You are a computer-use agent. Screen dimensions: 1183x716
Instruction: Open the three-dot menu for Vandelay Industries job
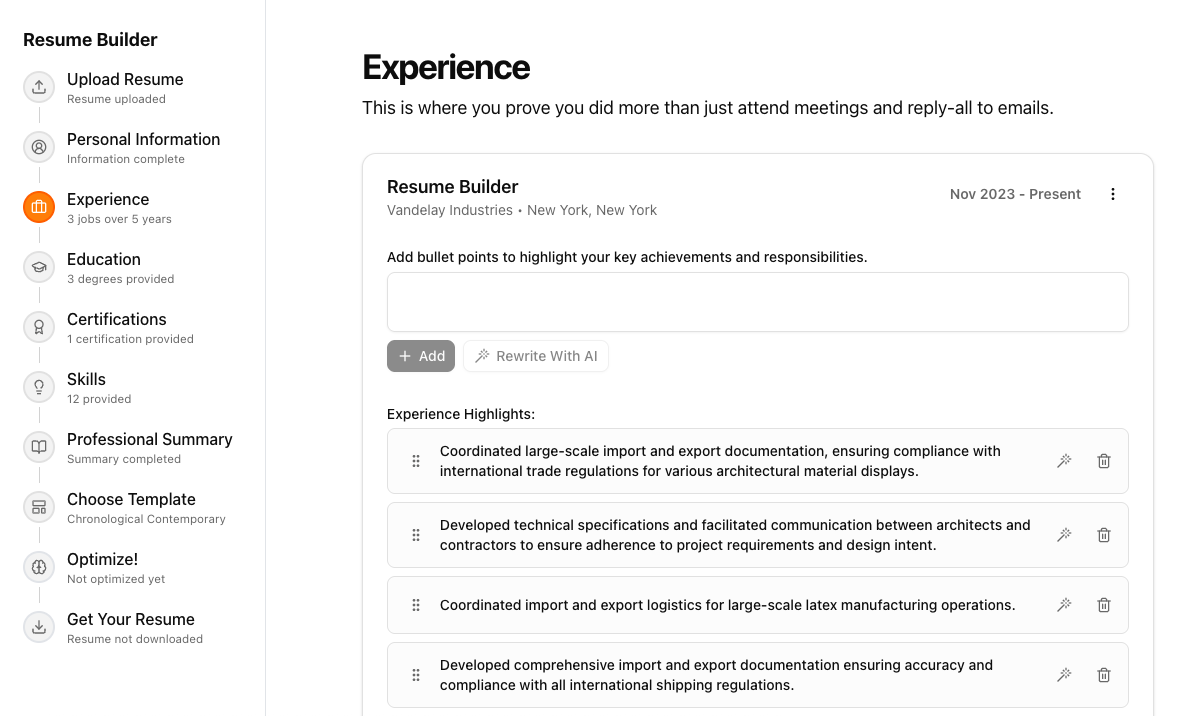click(1112, 194)
